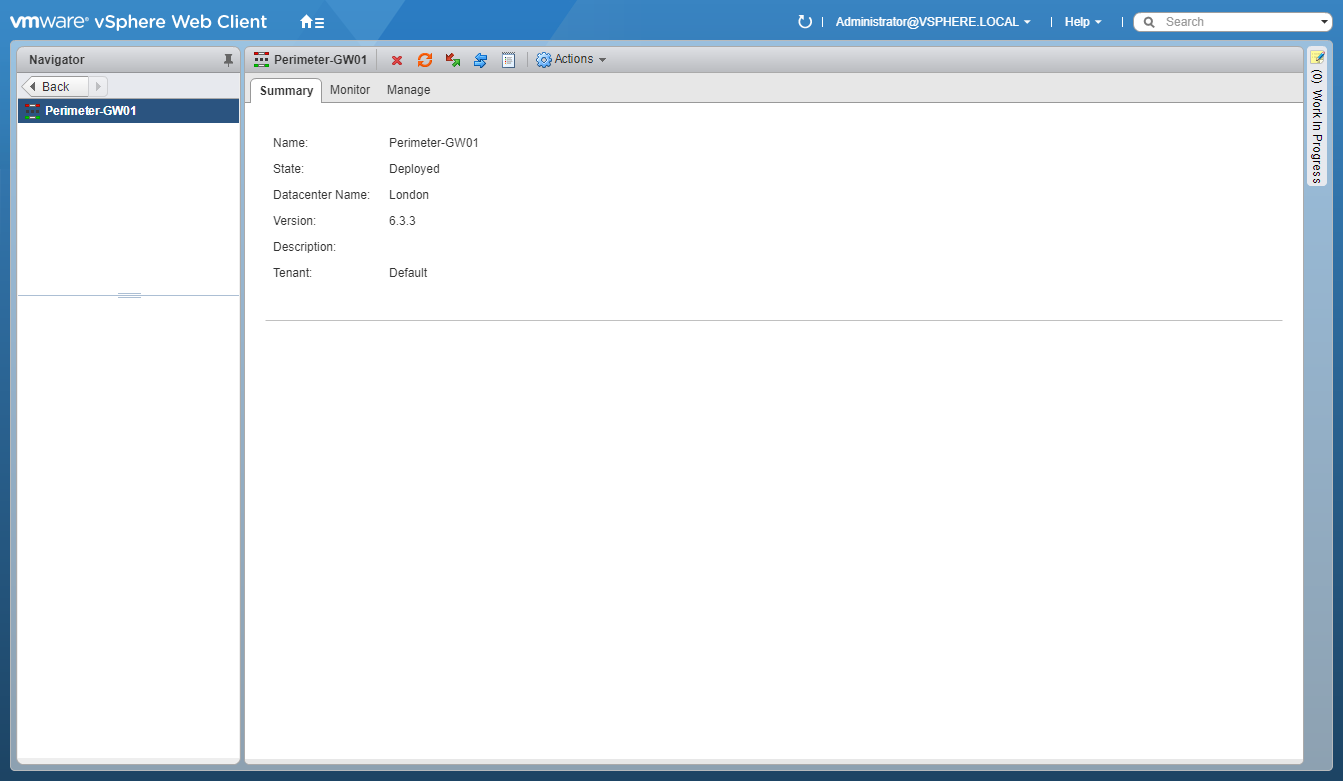
Task: Switch to the Monitor tab
Action: [x=350, y=90]
